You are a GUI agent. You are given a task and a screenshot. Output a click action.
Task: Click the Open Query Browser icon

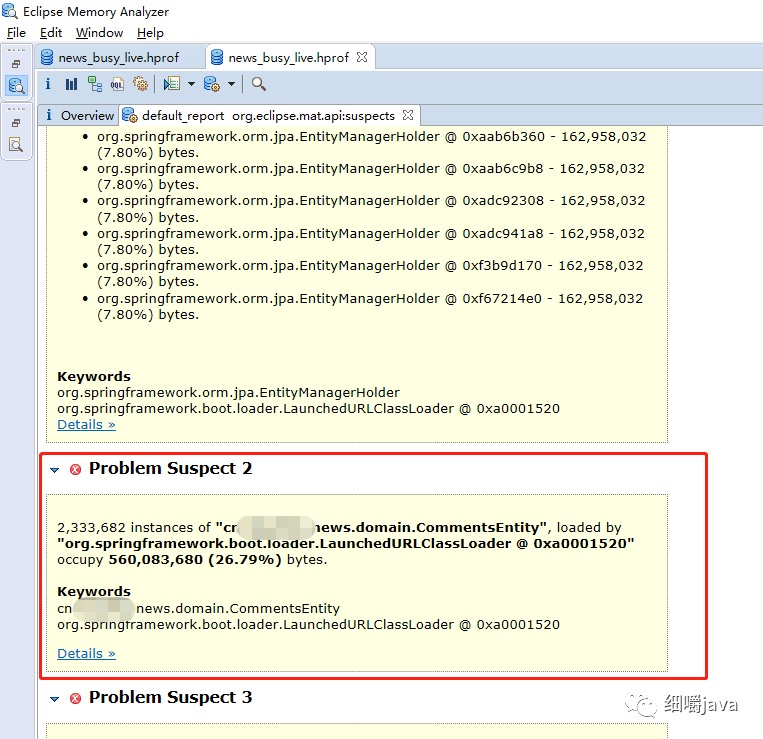(212, 84)
